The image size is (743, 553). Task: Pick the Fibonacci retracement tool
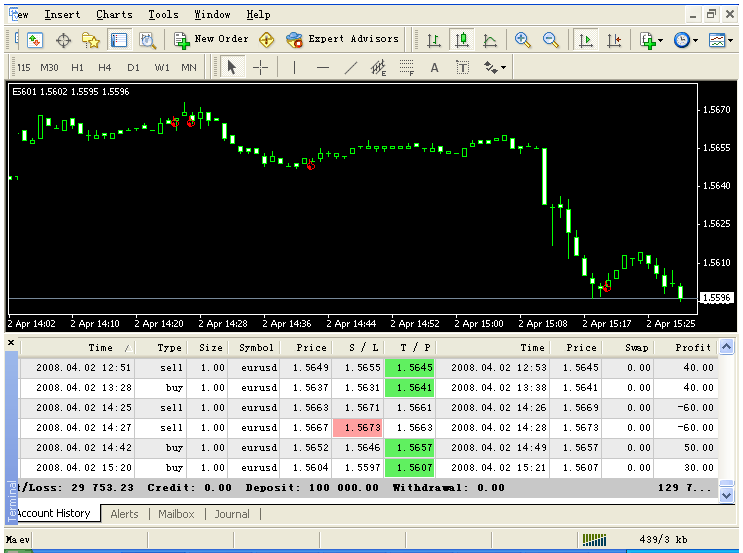click(406, 68)
